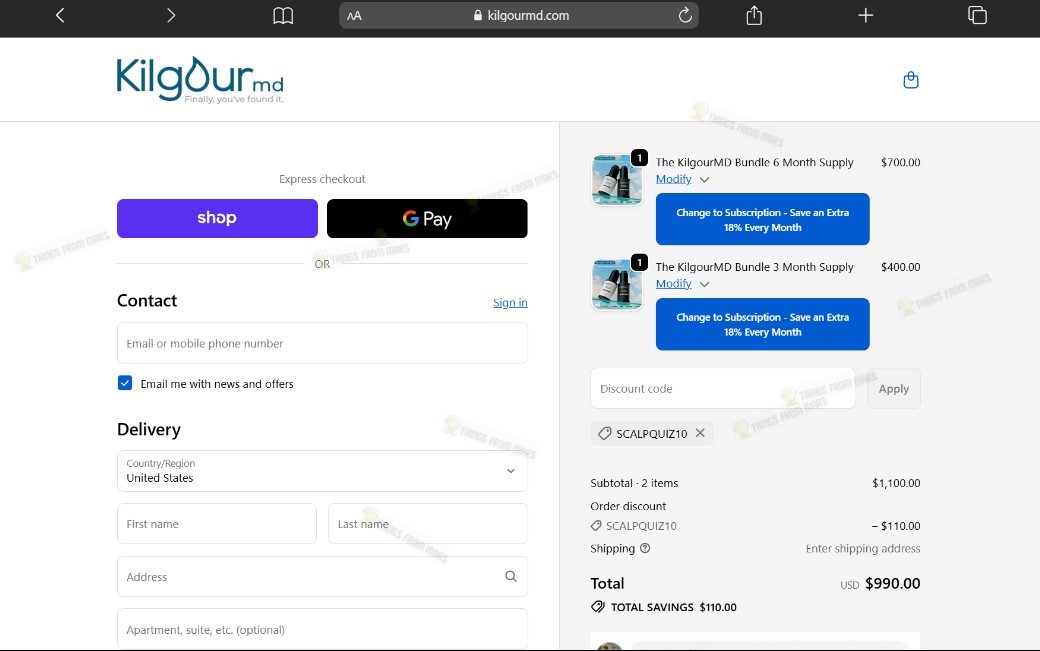Uncheck Email me with news and offers
Viewport: 1040px width, 651px height.
point(125,383)
